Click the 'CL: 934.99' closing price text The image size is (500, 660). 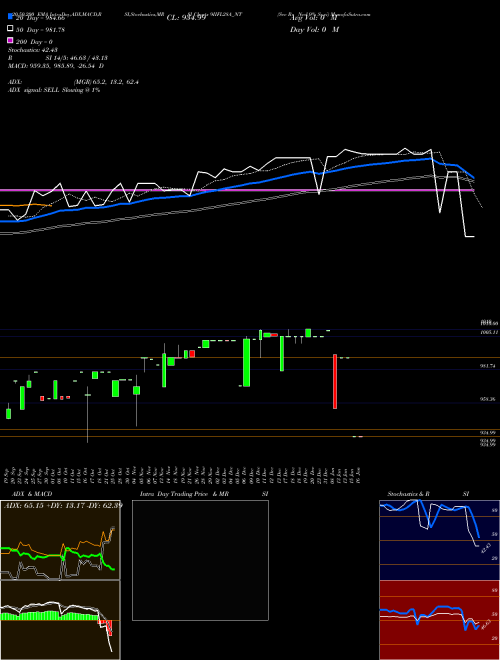(186, 18)
